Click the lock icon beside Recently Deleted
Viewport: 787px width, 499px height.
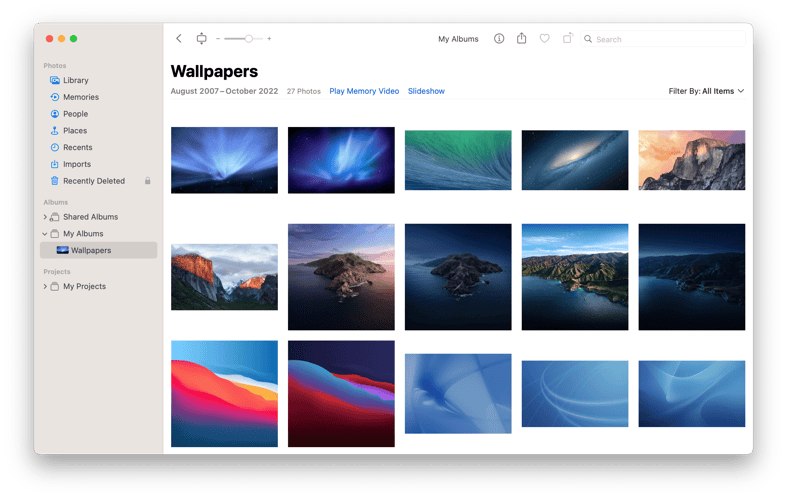pos(148,181)
